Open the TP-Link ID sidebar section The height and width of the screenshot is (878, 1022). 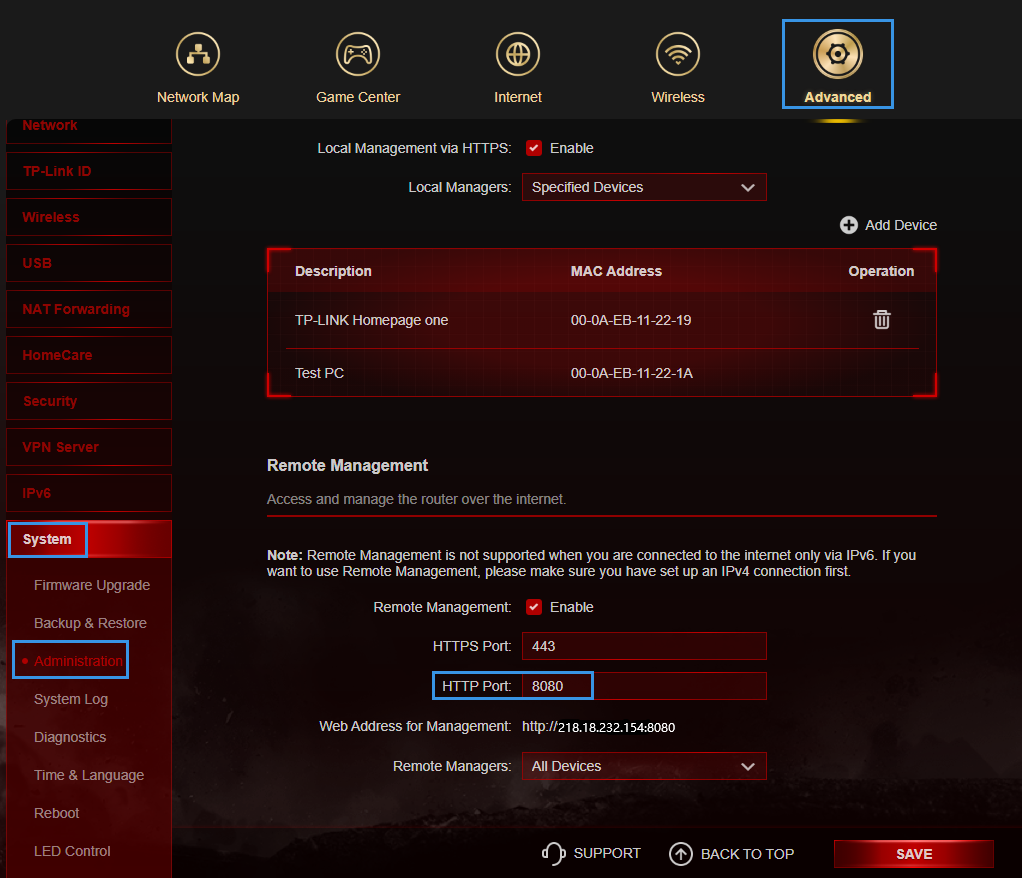89,171
